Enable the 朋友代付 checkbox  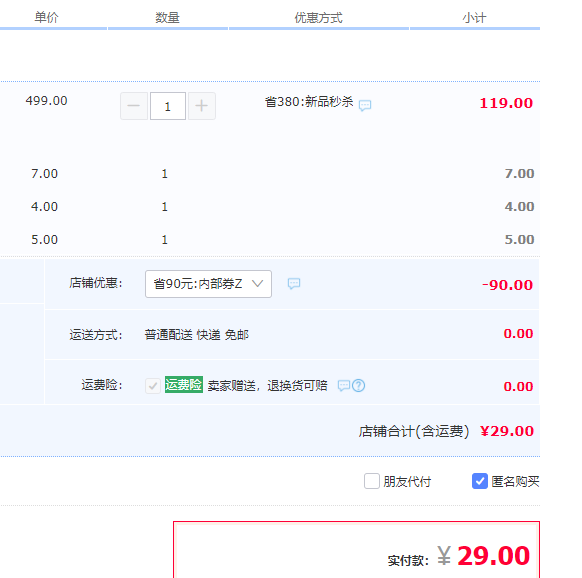pos(372,481)
